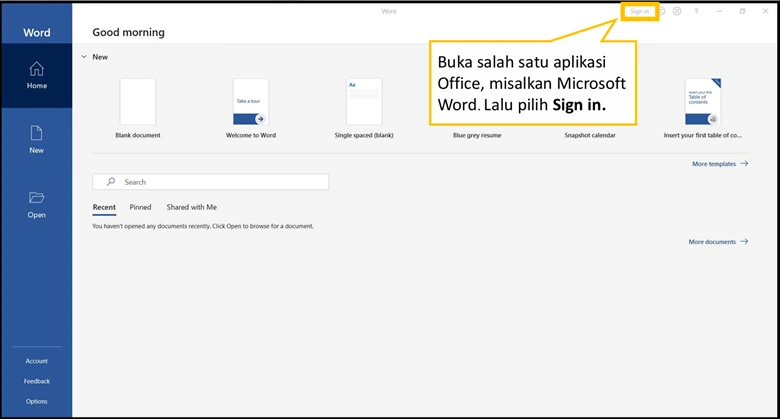Viewport: 780px width, 419px height.
Task: Open the Open folder page
Action: tap(36, 205)
